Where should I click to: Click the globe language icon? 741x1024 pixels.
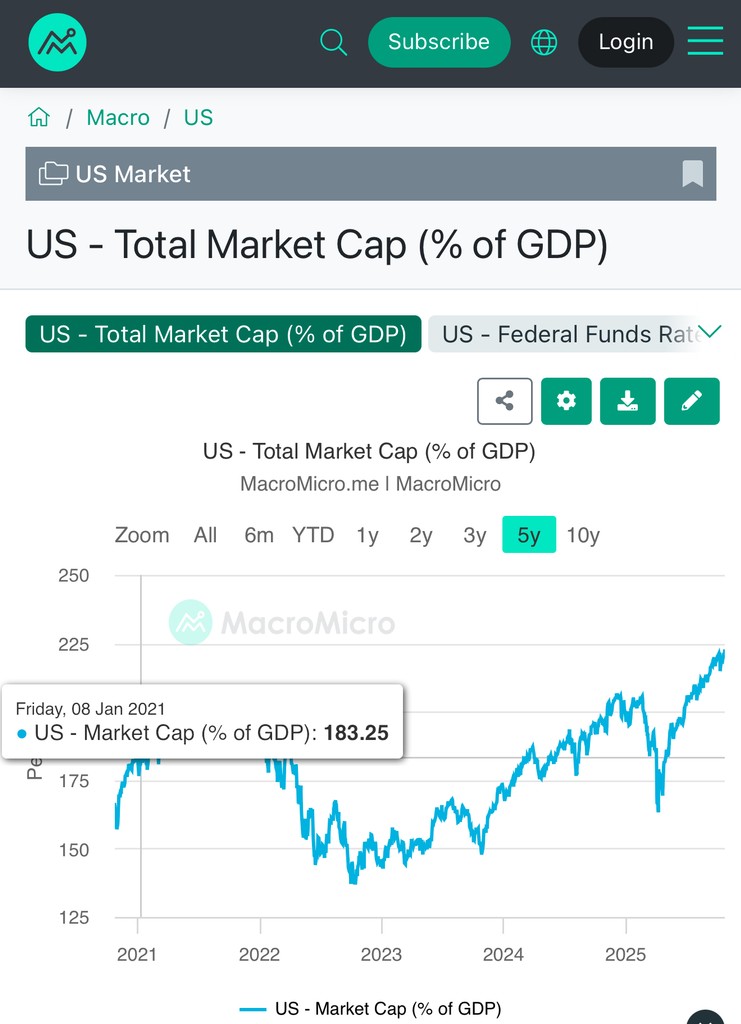click(544, 42)
